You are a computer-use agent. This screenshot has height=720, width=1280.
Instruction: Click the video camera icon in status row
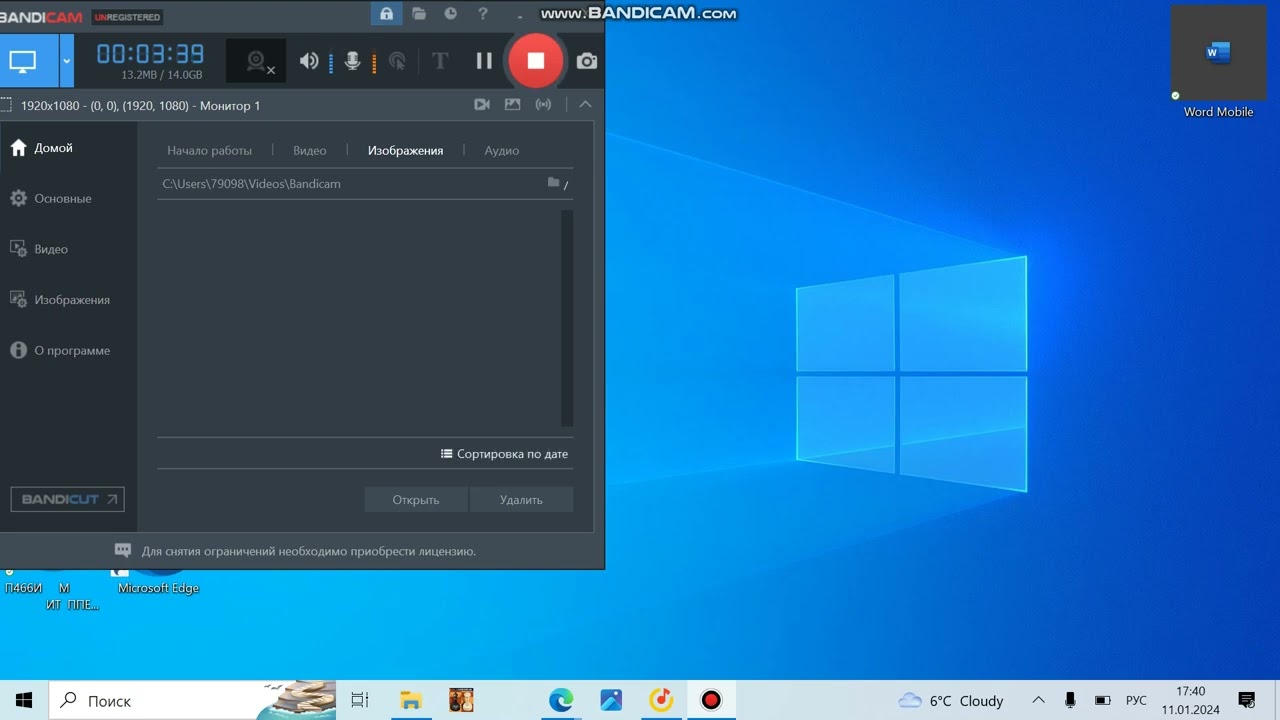pos(482,104)
